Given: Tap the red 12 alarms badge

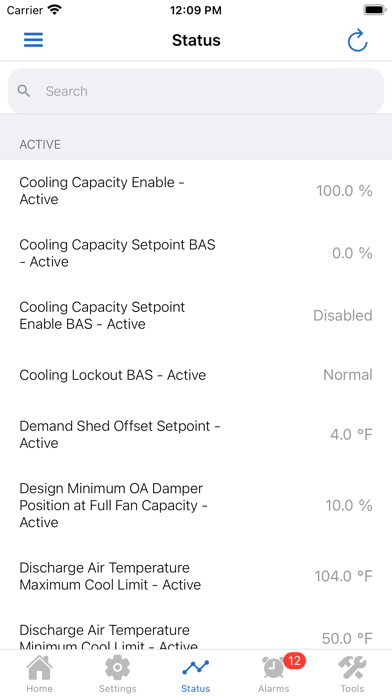Looking at the screenshot, I should pyautogui.click(x=294, y=660).
